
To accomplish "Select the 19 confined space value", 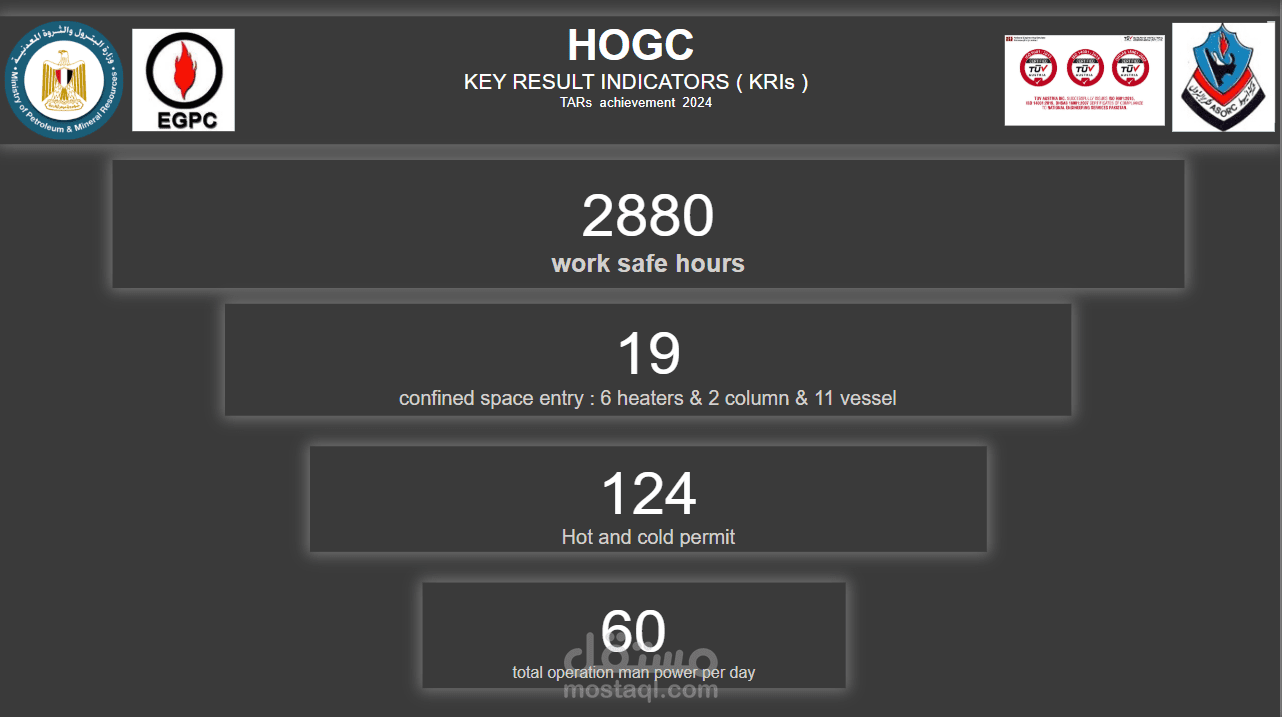I will click(x=648, y=354).
